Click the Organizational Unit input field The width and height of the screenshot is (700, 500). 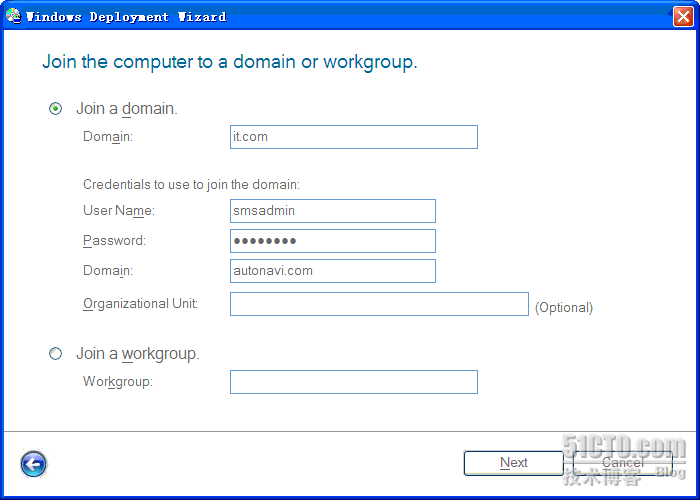coord(379,304)
